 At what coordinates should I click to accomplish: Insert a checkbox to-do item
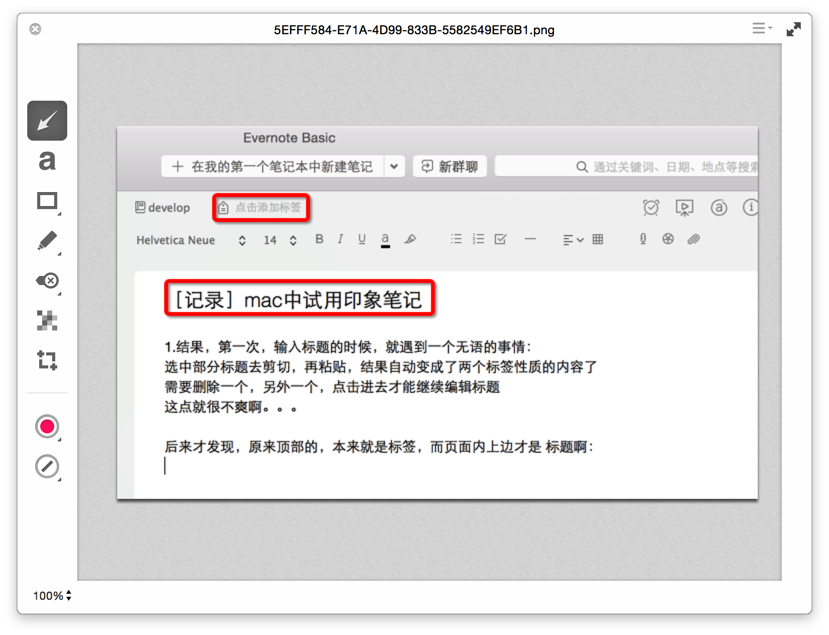point(501,239)
